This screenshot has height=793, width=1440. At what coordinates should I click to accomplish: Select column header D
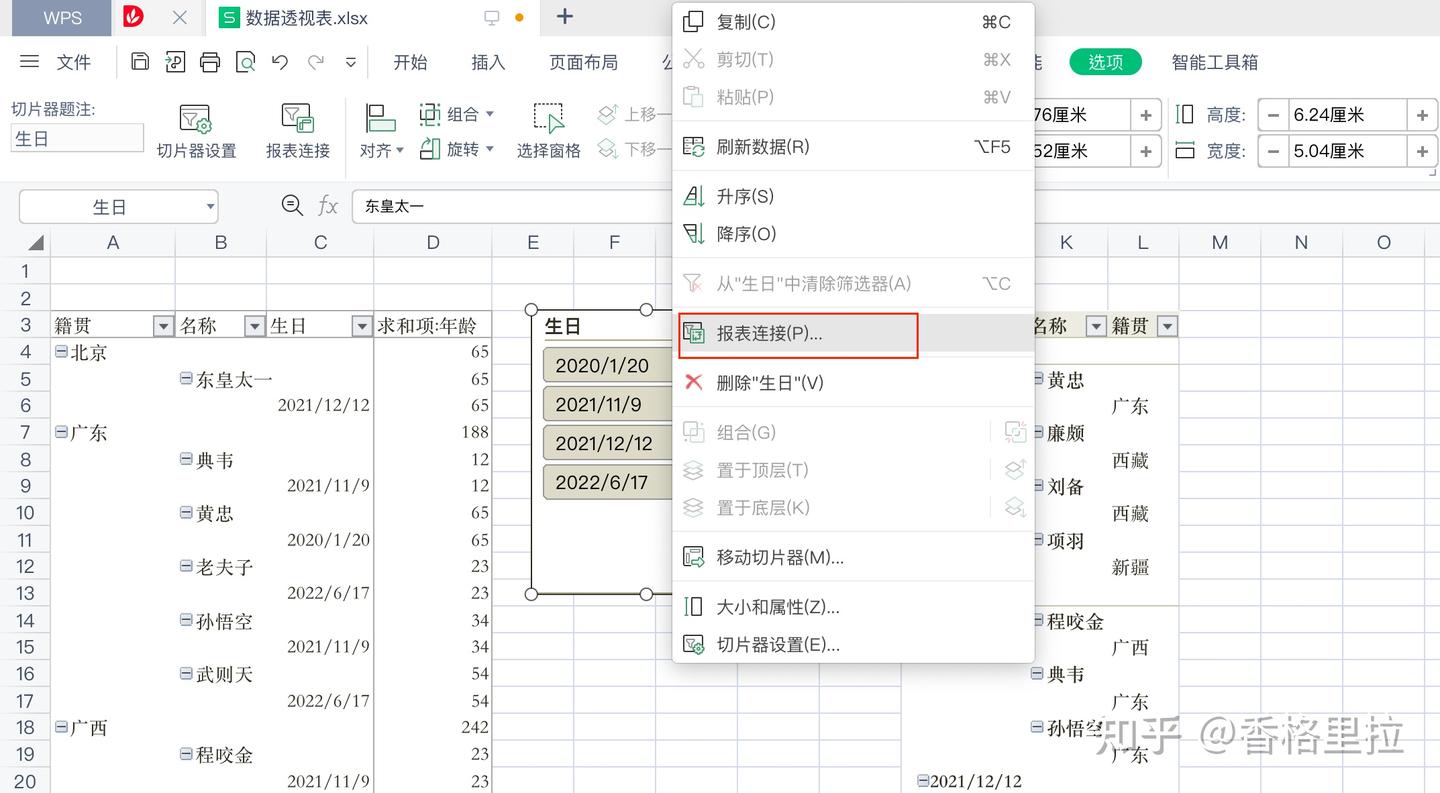(x=433, y=242)
